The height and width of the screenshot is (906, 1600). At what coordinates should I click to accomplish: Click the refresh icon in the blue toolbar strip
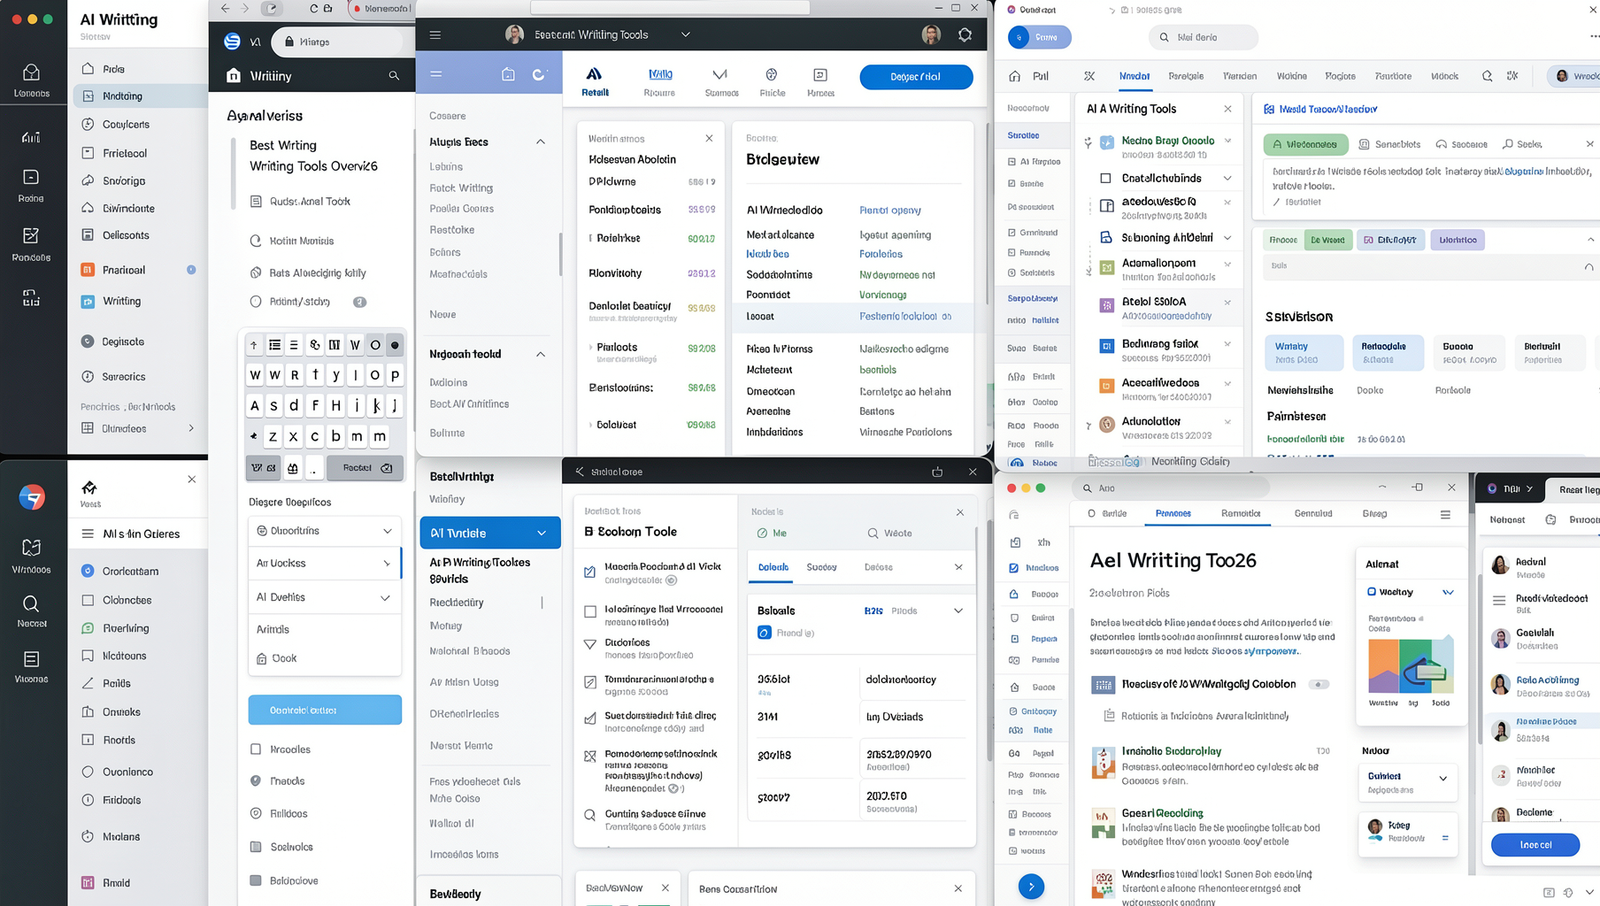539,74
